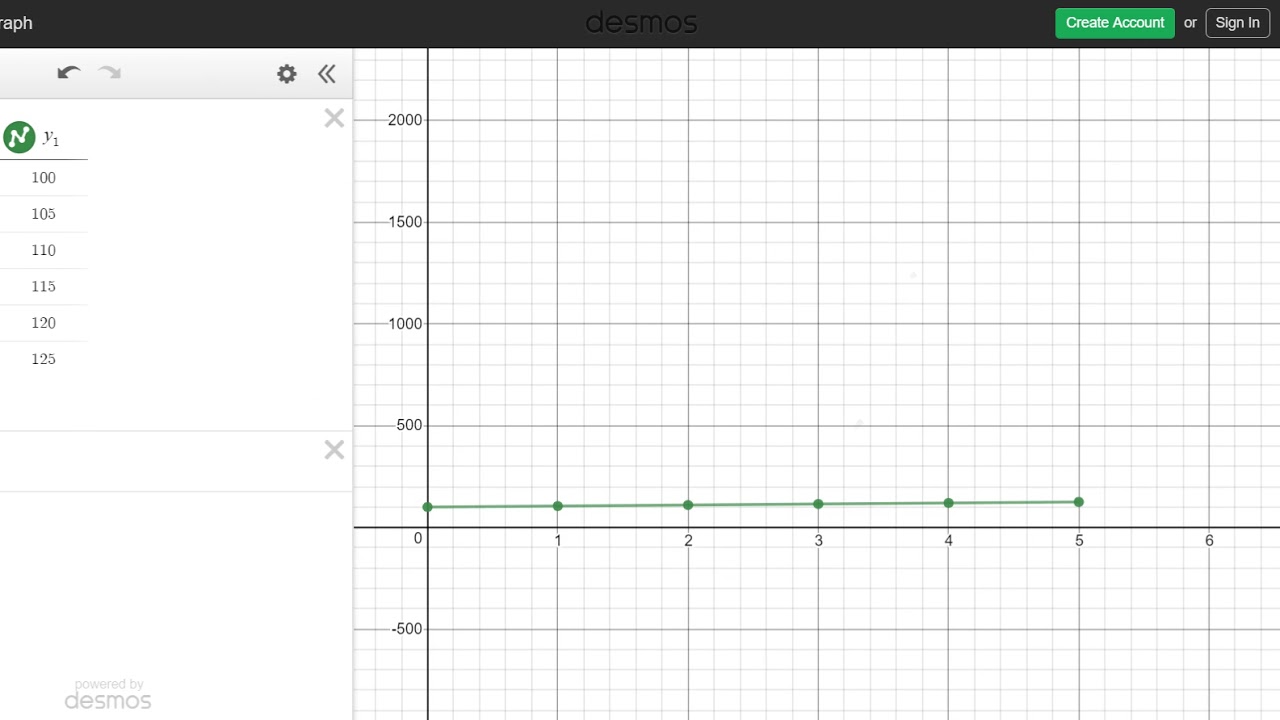Undo the last action
The image size is (1280, 720).
click(x=69, y=73)
